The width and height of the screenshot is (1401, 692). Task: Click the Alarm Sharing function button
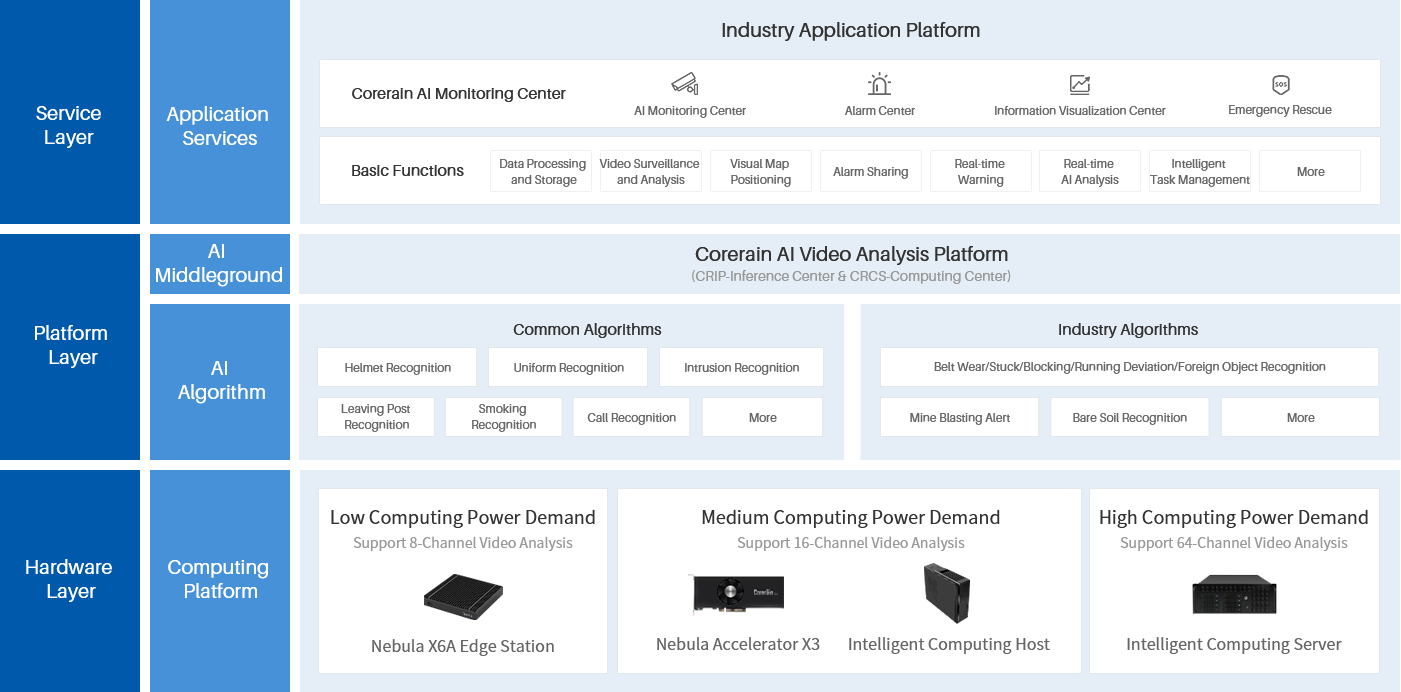click(x=870, y=170)
